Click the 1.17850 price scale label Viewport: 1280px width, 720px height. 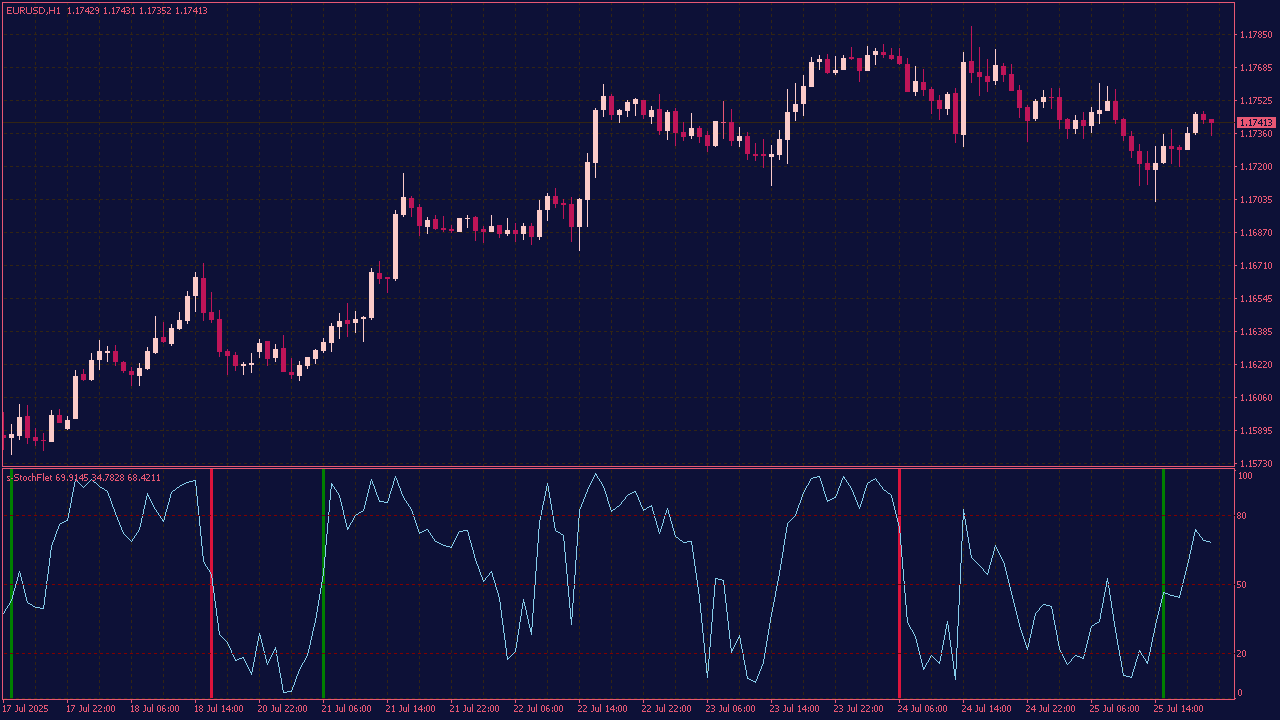point(1256,35)
